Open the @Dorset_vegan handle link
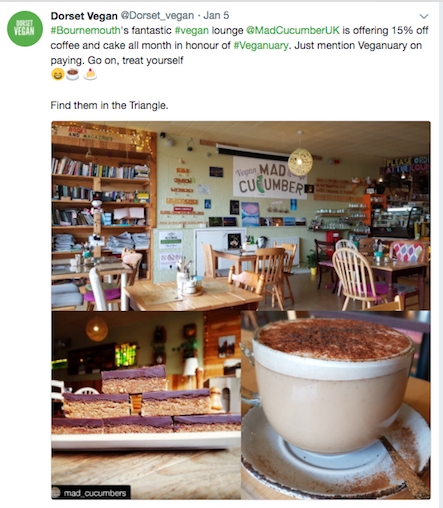 [x=157, y=16]
